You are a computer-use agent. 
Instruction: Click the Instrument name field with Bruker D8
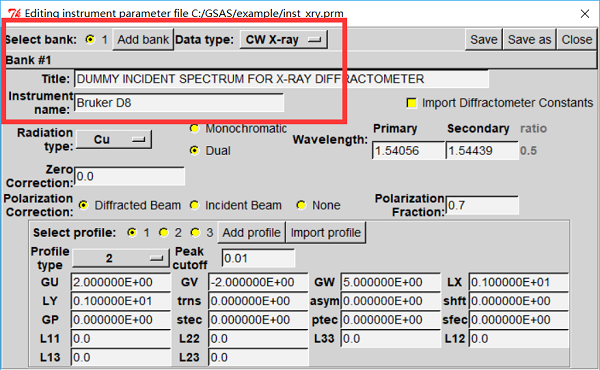click(x=179, y=103)
